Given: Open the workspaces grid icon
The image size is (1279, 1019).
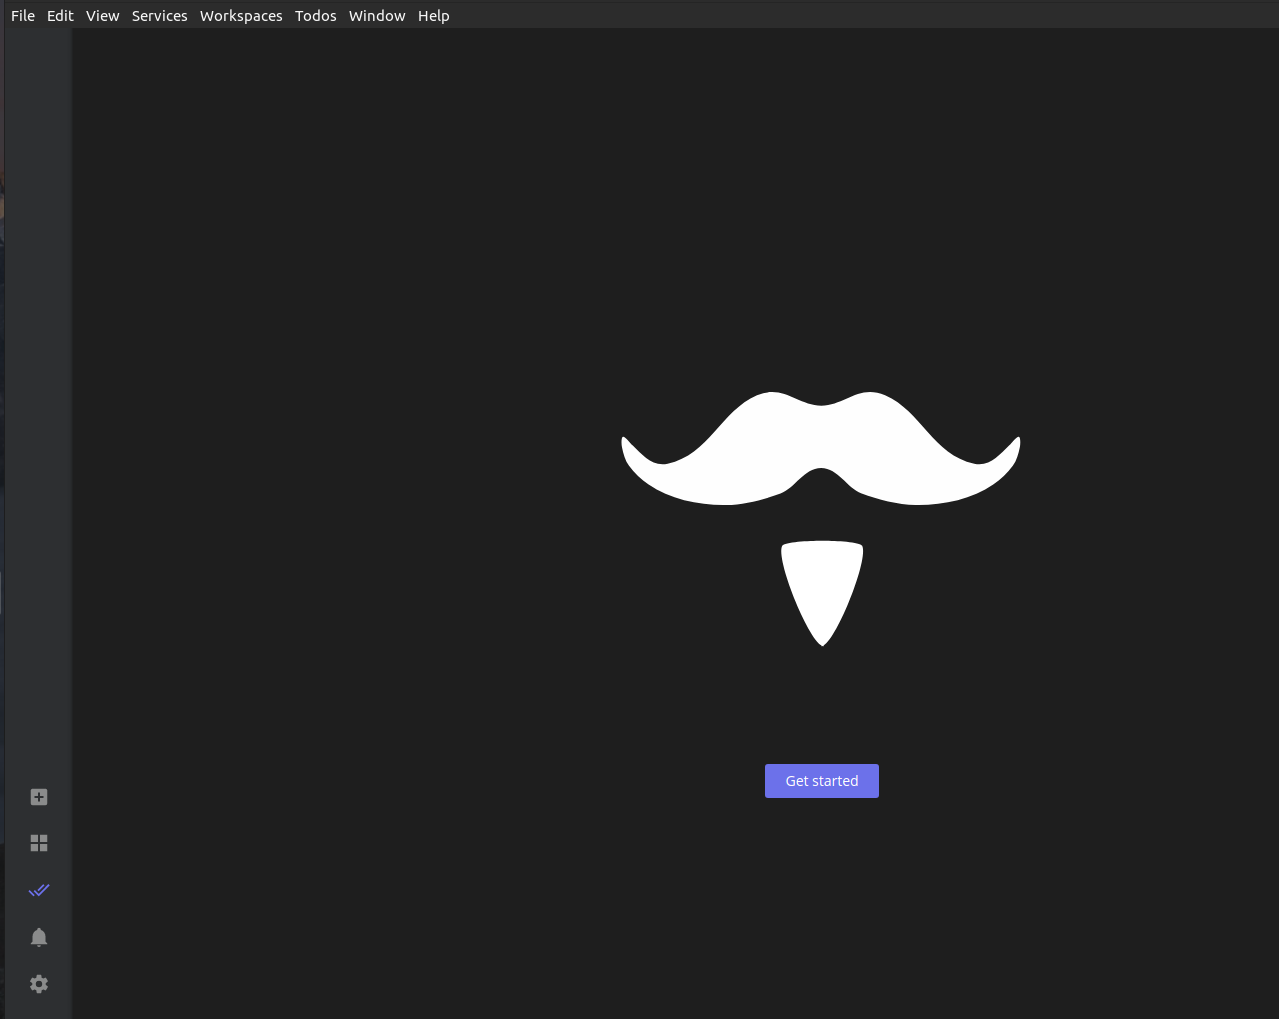Looking at the screenshot, I should pyautogui.click(x=39, y=843).
